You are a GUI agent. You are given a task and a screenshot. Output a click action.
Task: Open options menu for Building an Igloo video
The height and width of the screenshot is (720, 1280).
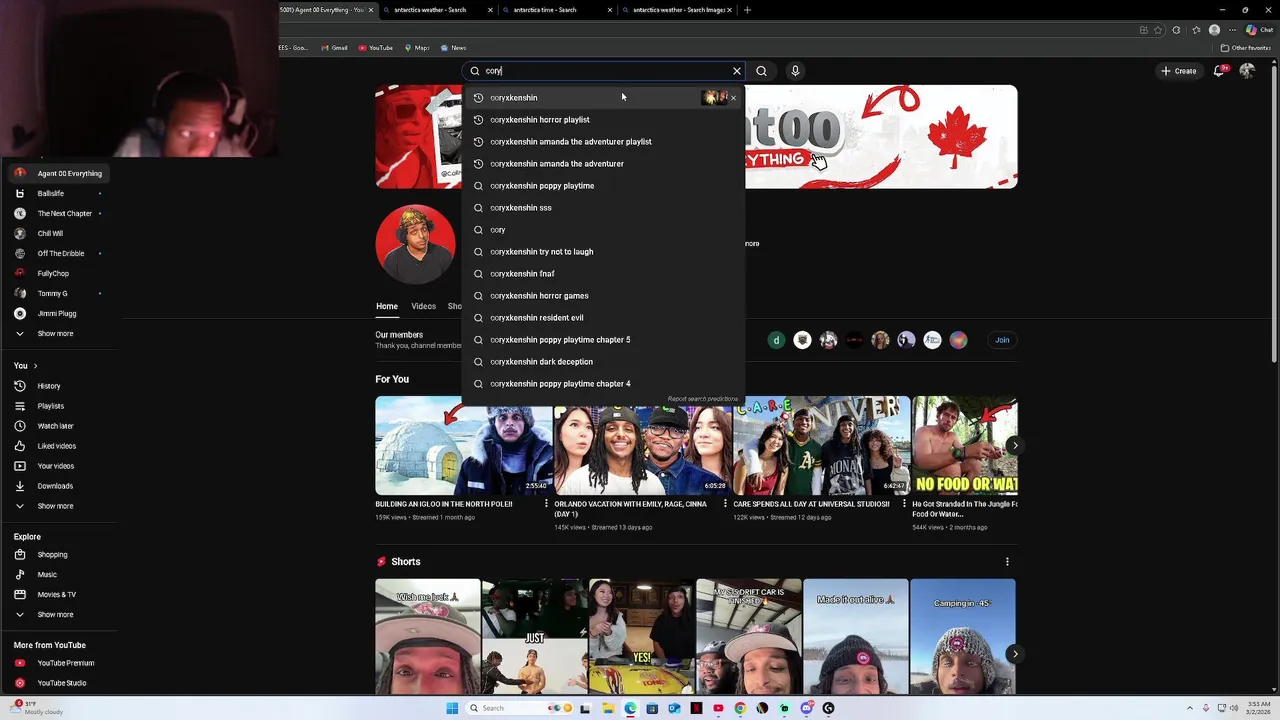click(546, 504)
